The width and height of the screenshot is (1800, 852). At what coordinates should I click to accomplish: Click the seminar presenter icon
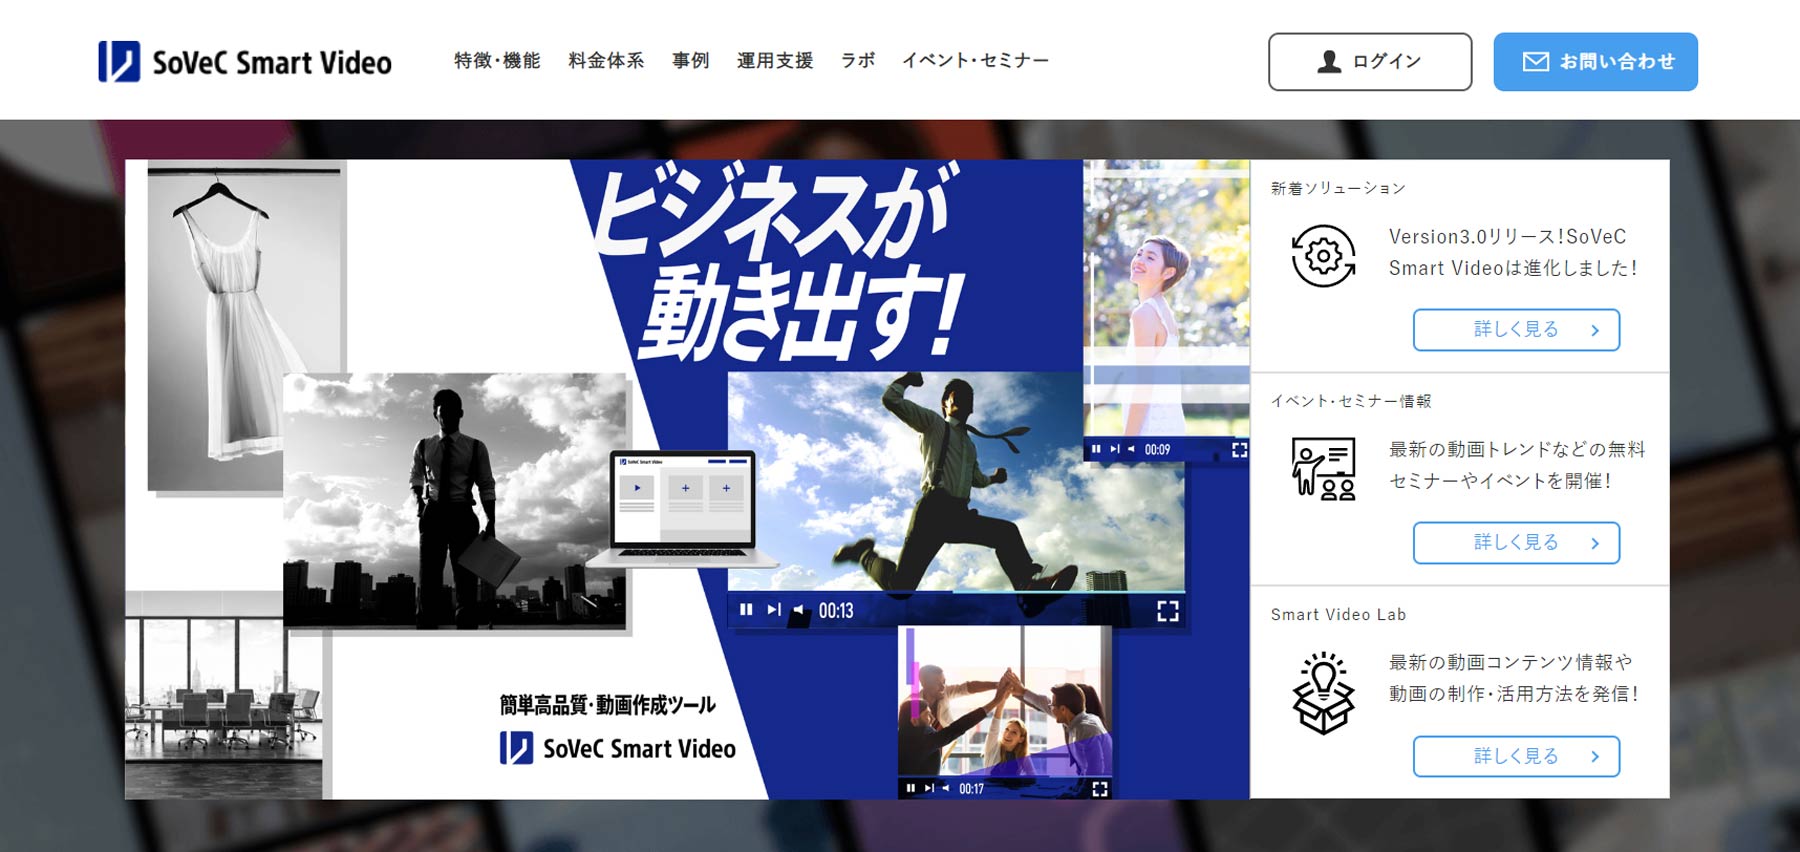point(1323,468)
